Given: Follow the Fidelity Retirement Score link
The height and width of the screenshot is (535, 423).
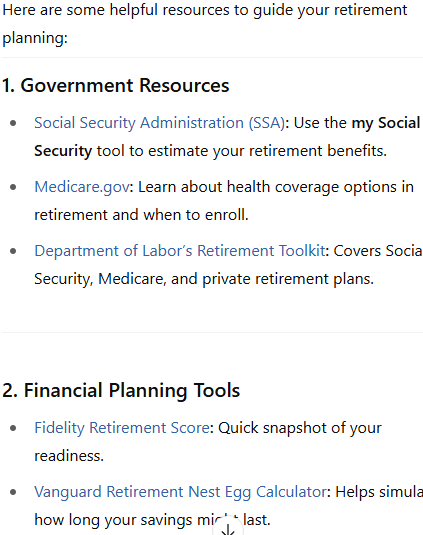Looking at the screenshot, I should [x=122, y=428].
